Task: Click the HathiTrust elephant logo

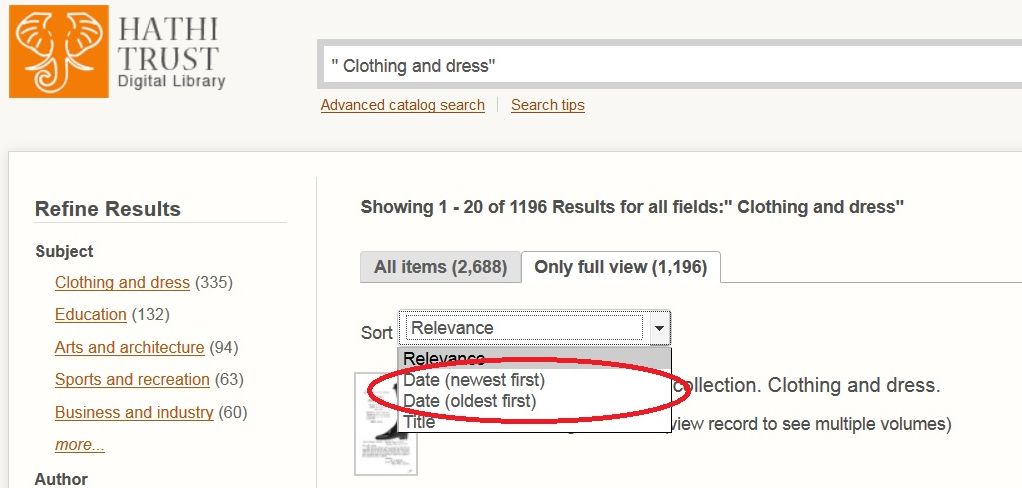Action: click(x=58, y=52)
